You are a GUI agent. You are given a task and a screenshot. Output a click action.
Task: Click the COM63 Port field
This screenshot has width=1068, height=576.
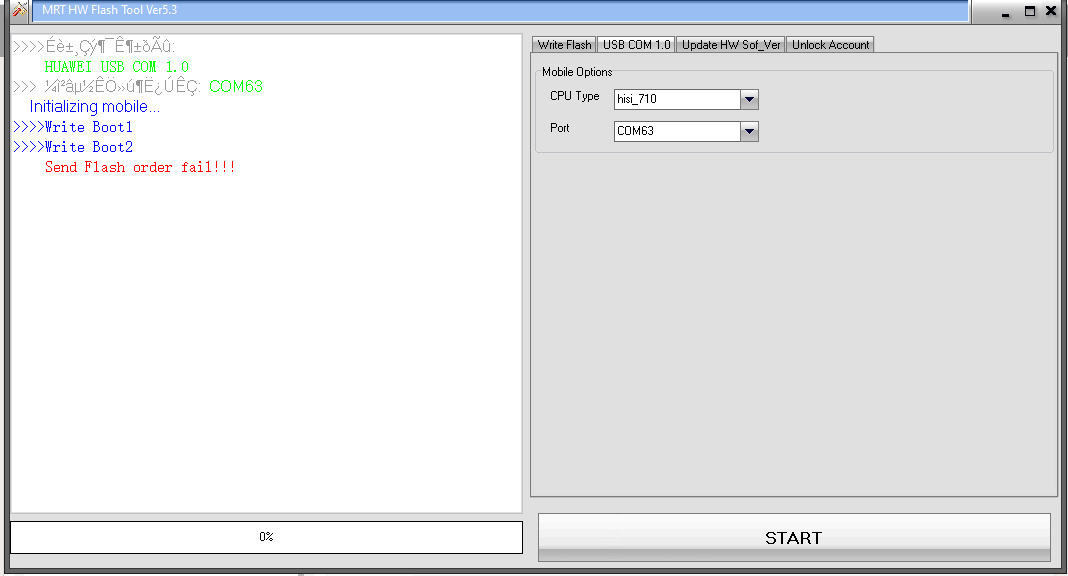(x=677, y=131)
